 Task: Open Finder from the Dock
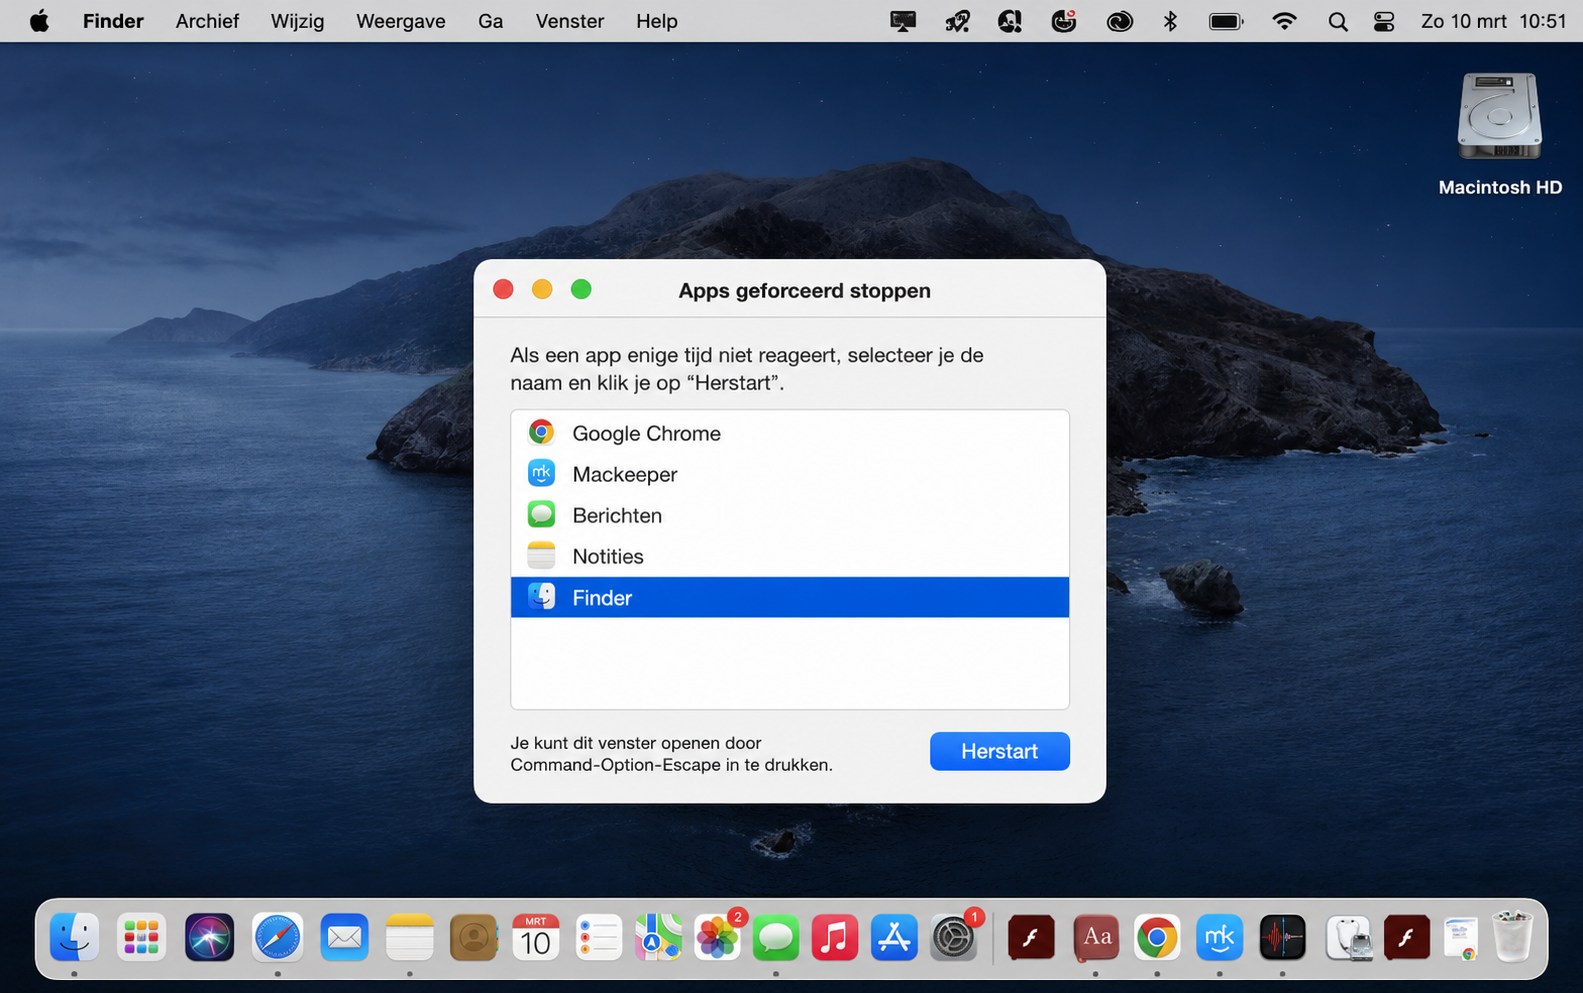pos(75,938)
